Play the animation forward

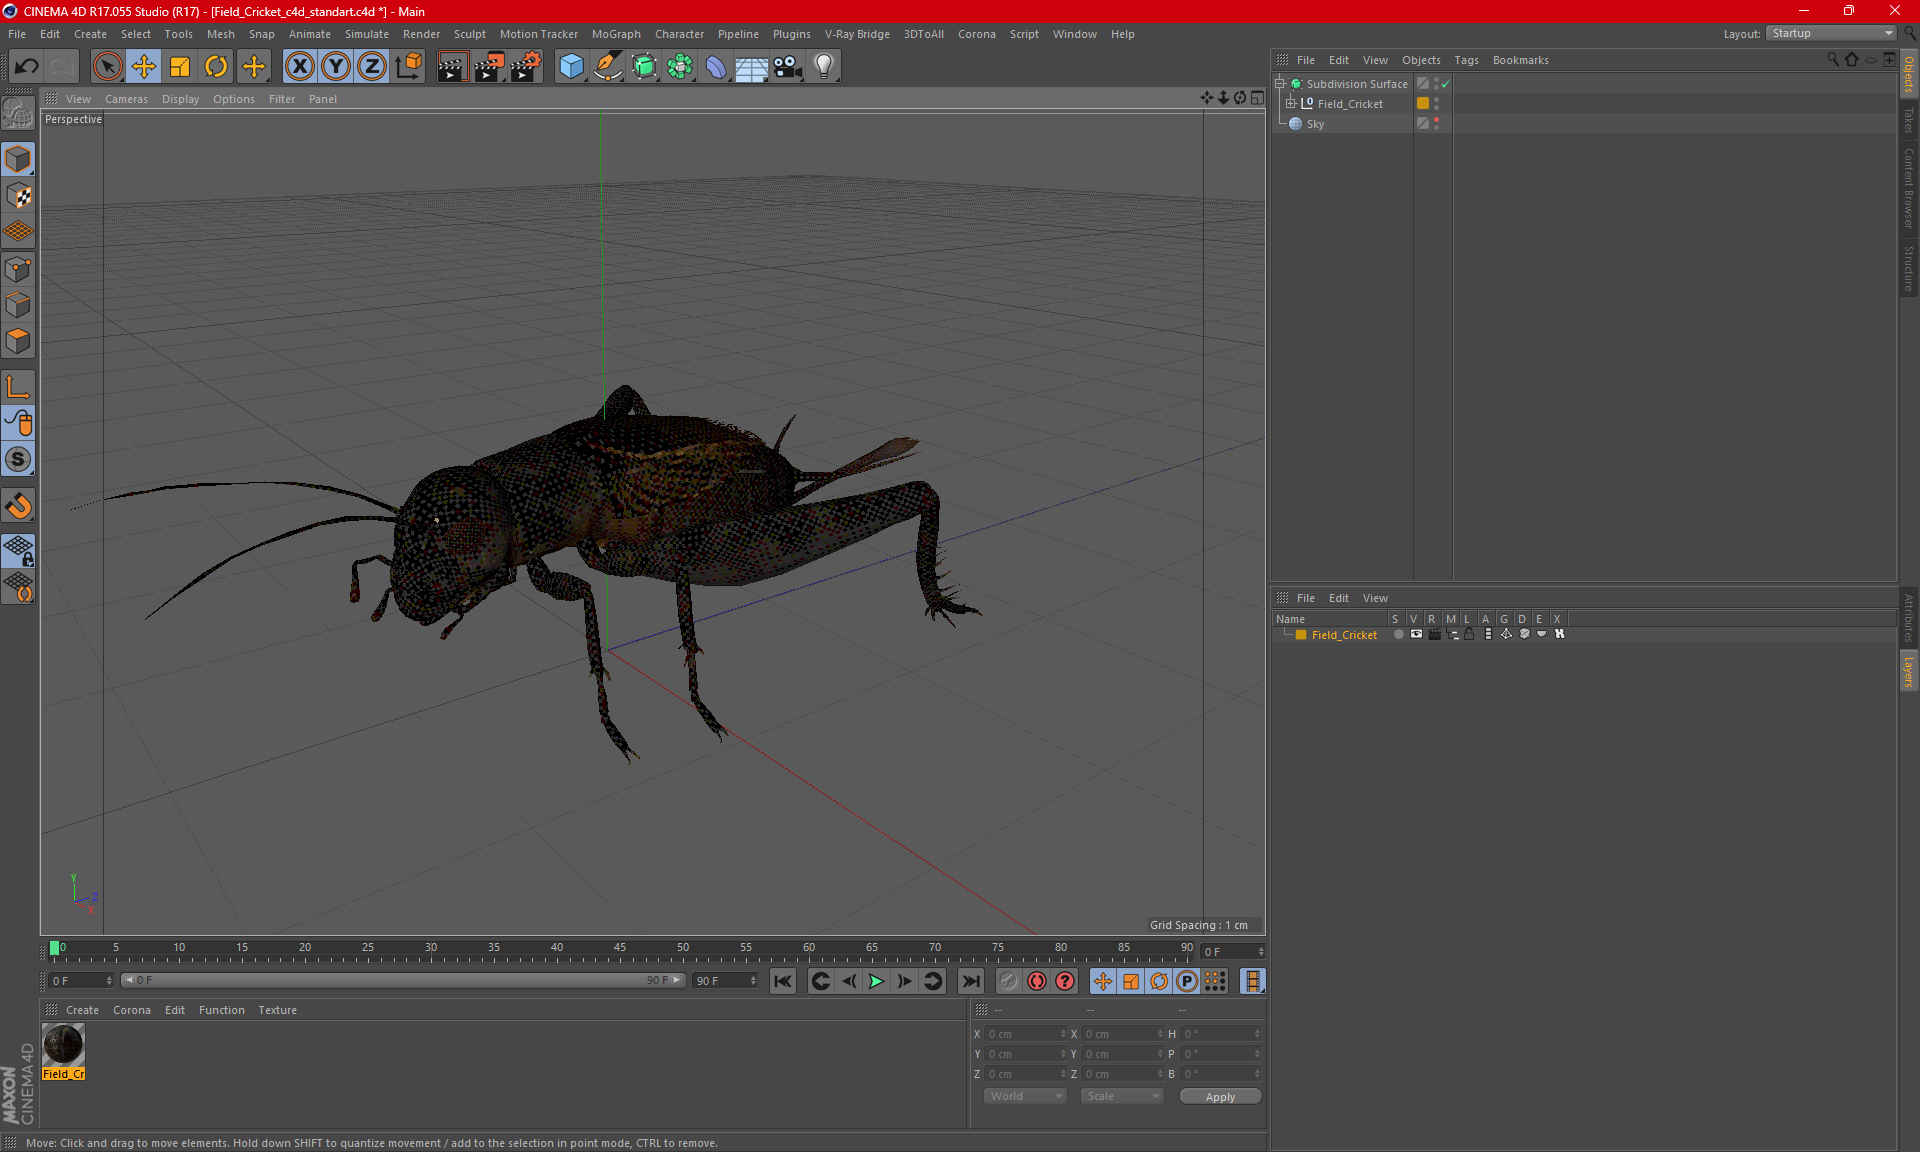(x=876, y=981)
